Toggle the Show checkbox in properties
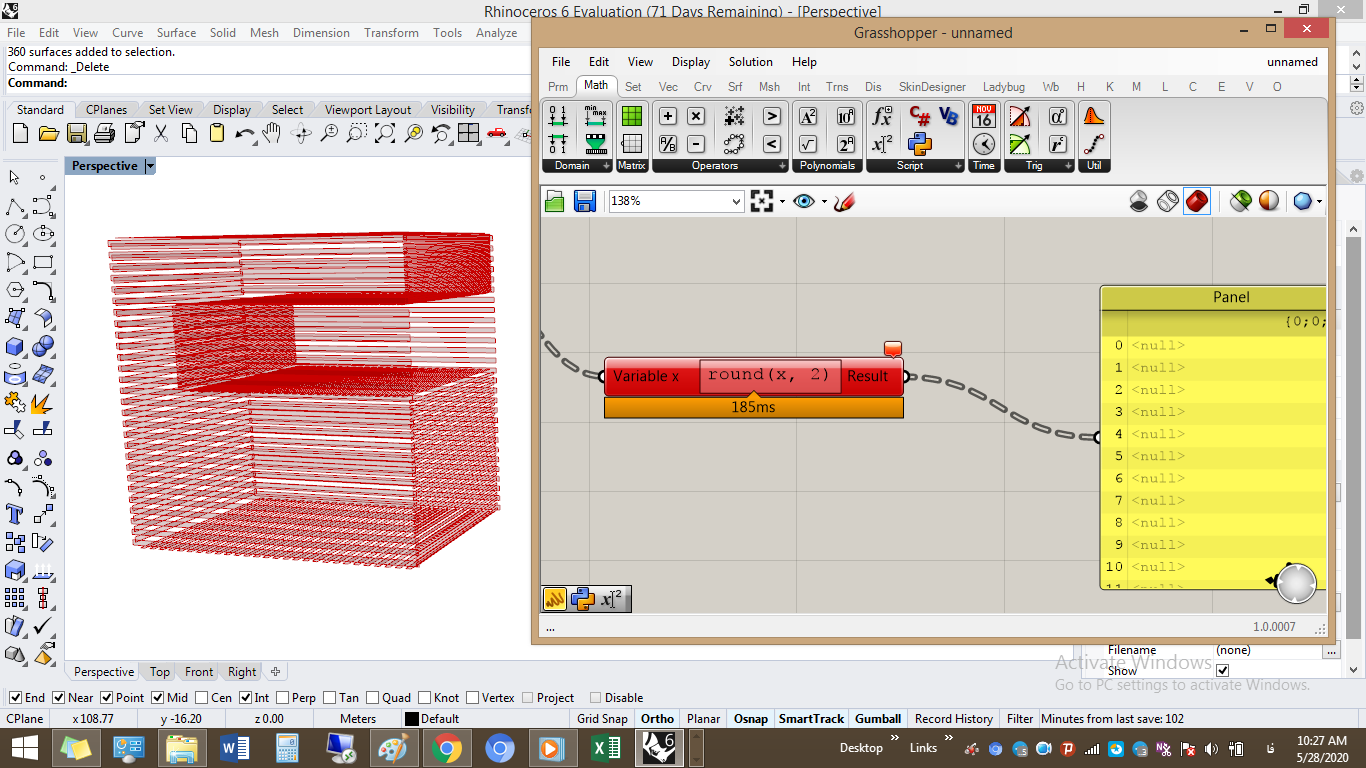1366x768 pixels. (x=1222, y=671)
